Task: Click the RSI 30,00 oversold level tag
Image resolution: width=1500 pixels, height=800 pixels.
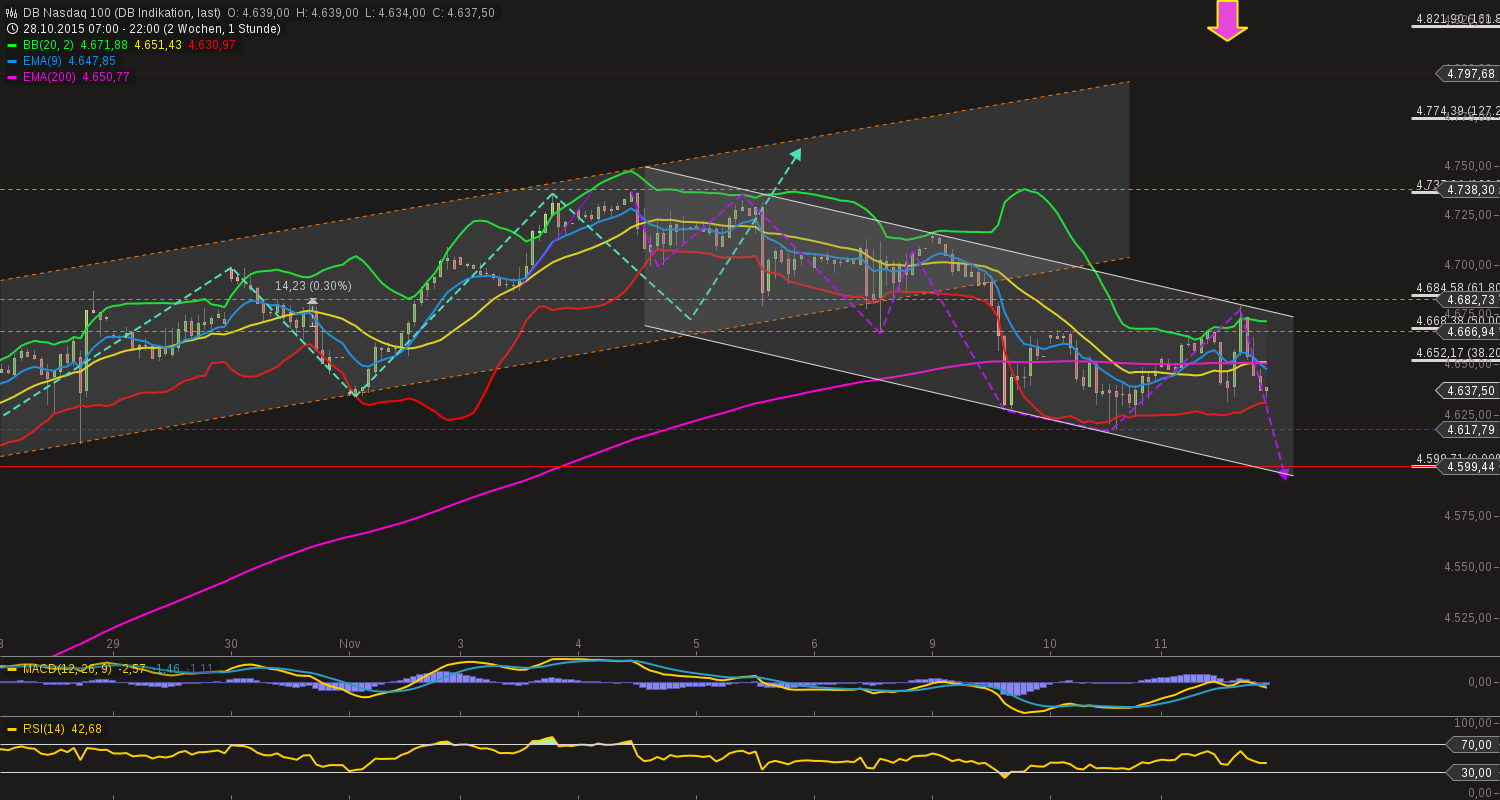Action: [x=1472, y=772]
